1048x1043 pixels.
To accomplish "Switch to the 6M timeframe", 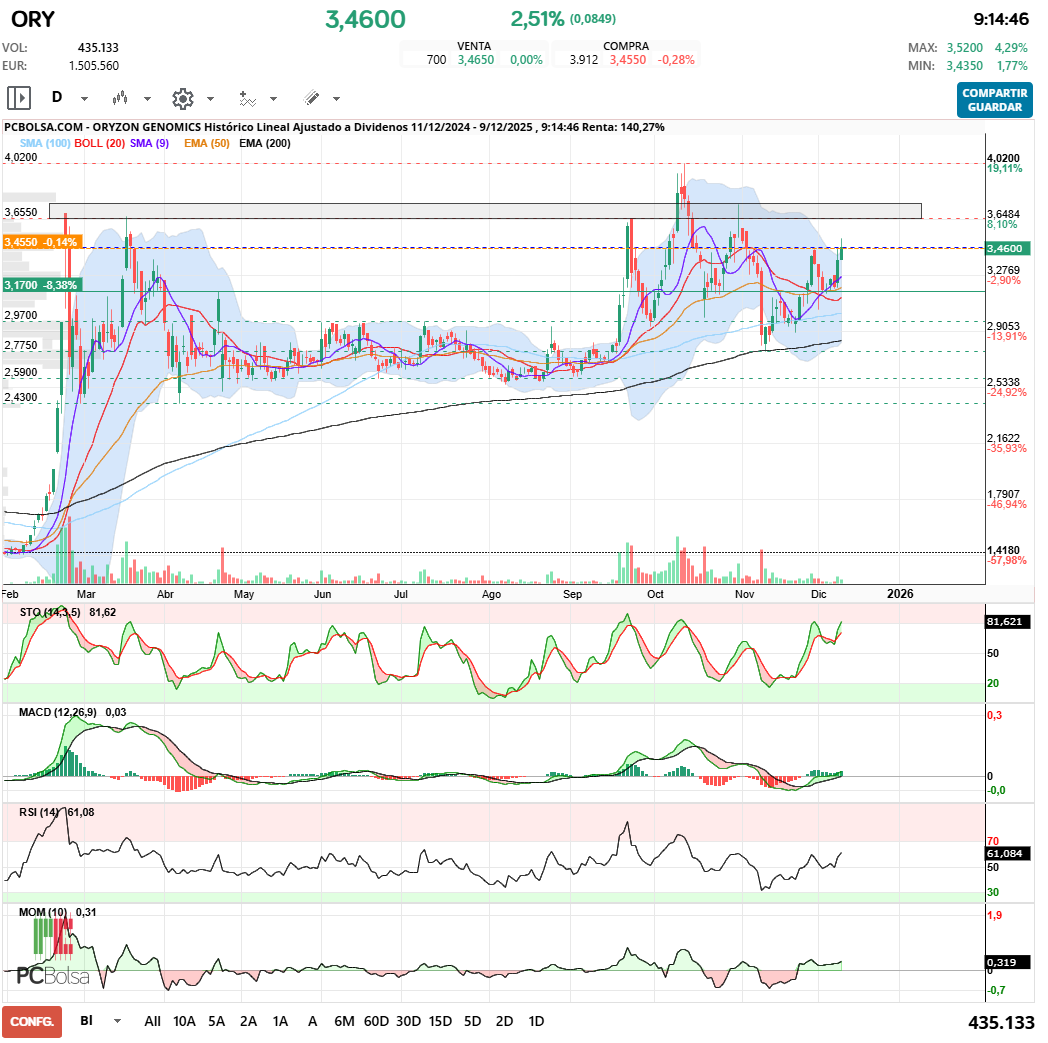I will click(343, 1022).
